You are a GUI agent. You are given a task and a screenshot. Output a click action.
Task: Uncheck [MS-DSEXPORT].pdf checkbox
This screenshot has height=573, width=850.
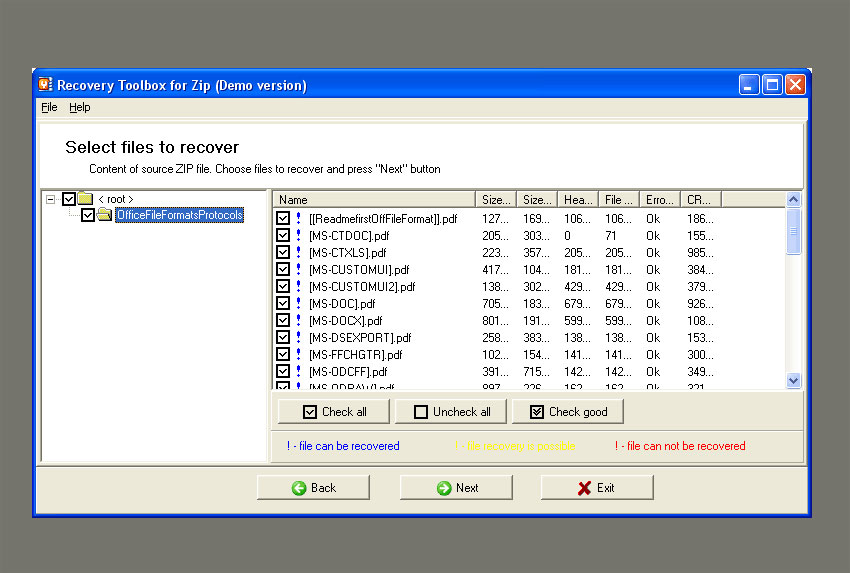(283, 337)
